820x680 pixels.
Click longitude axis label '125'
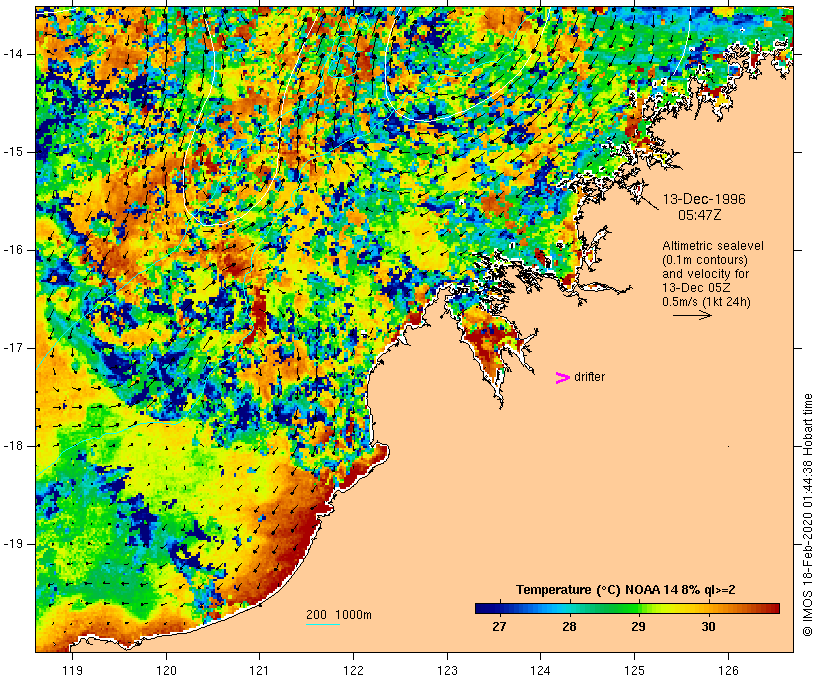(634, 671)
